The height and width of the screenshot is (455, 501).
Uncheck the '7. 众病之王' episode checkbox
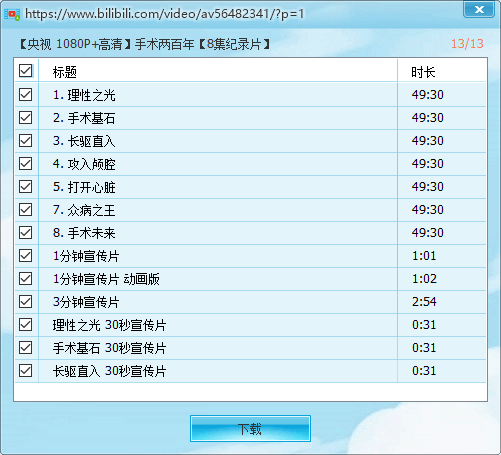coord(26,210)
